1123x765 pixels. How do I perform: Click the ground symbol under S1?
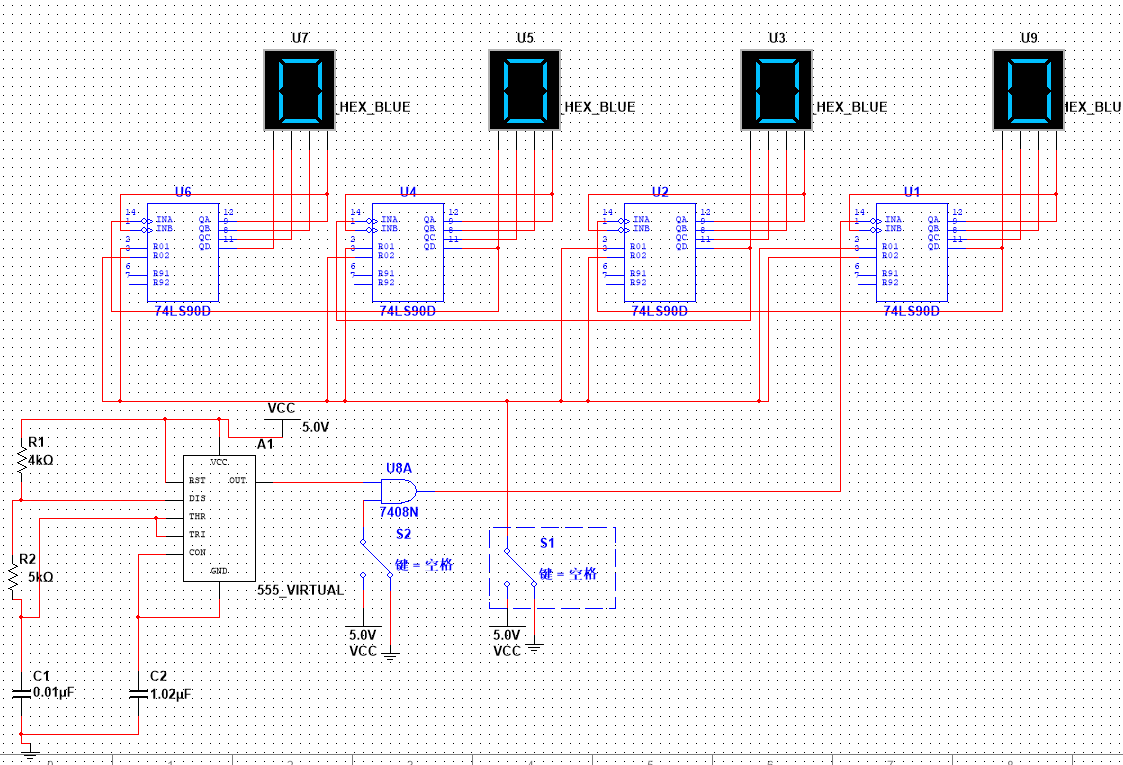534,648
